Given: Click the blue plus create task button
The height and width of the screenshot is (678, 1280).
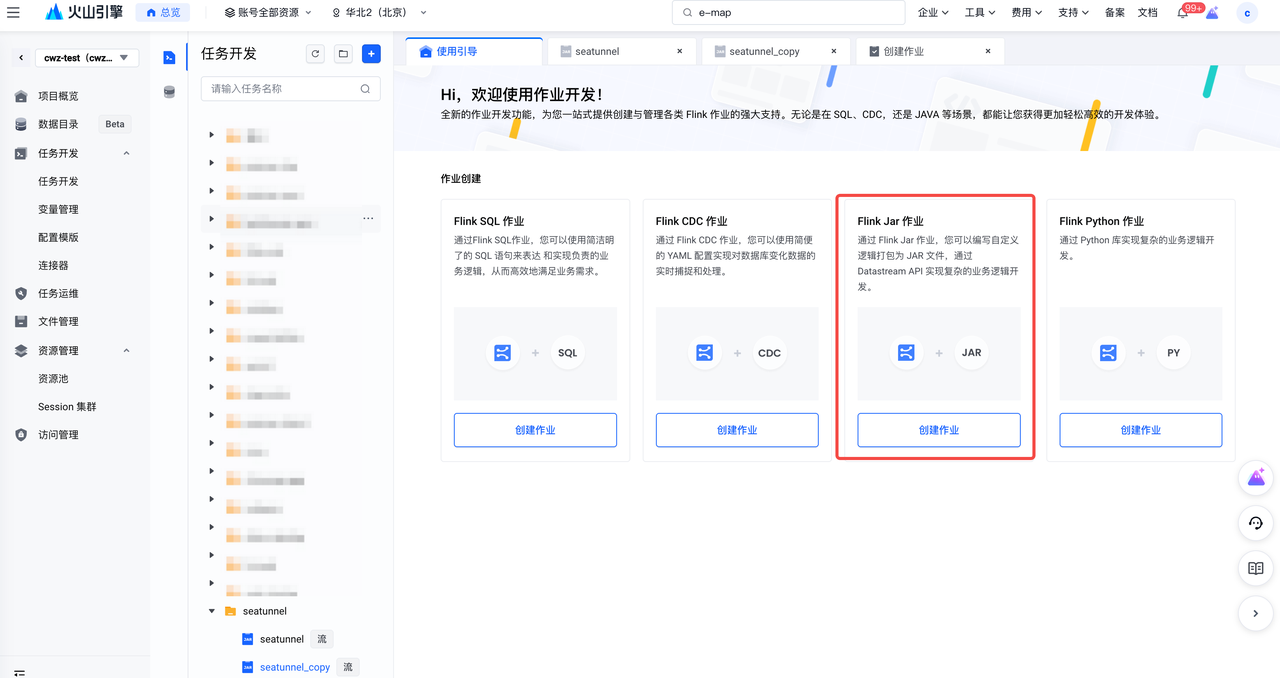Looking at the screenshot, I should click(371, 54).
